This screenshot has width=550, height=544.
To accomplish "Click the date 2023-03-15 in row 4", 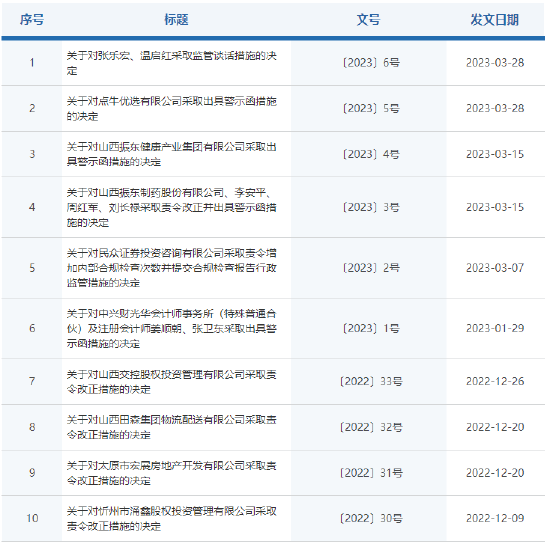I will click(x=495, y=207).
